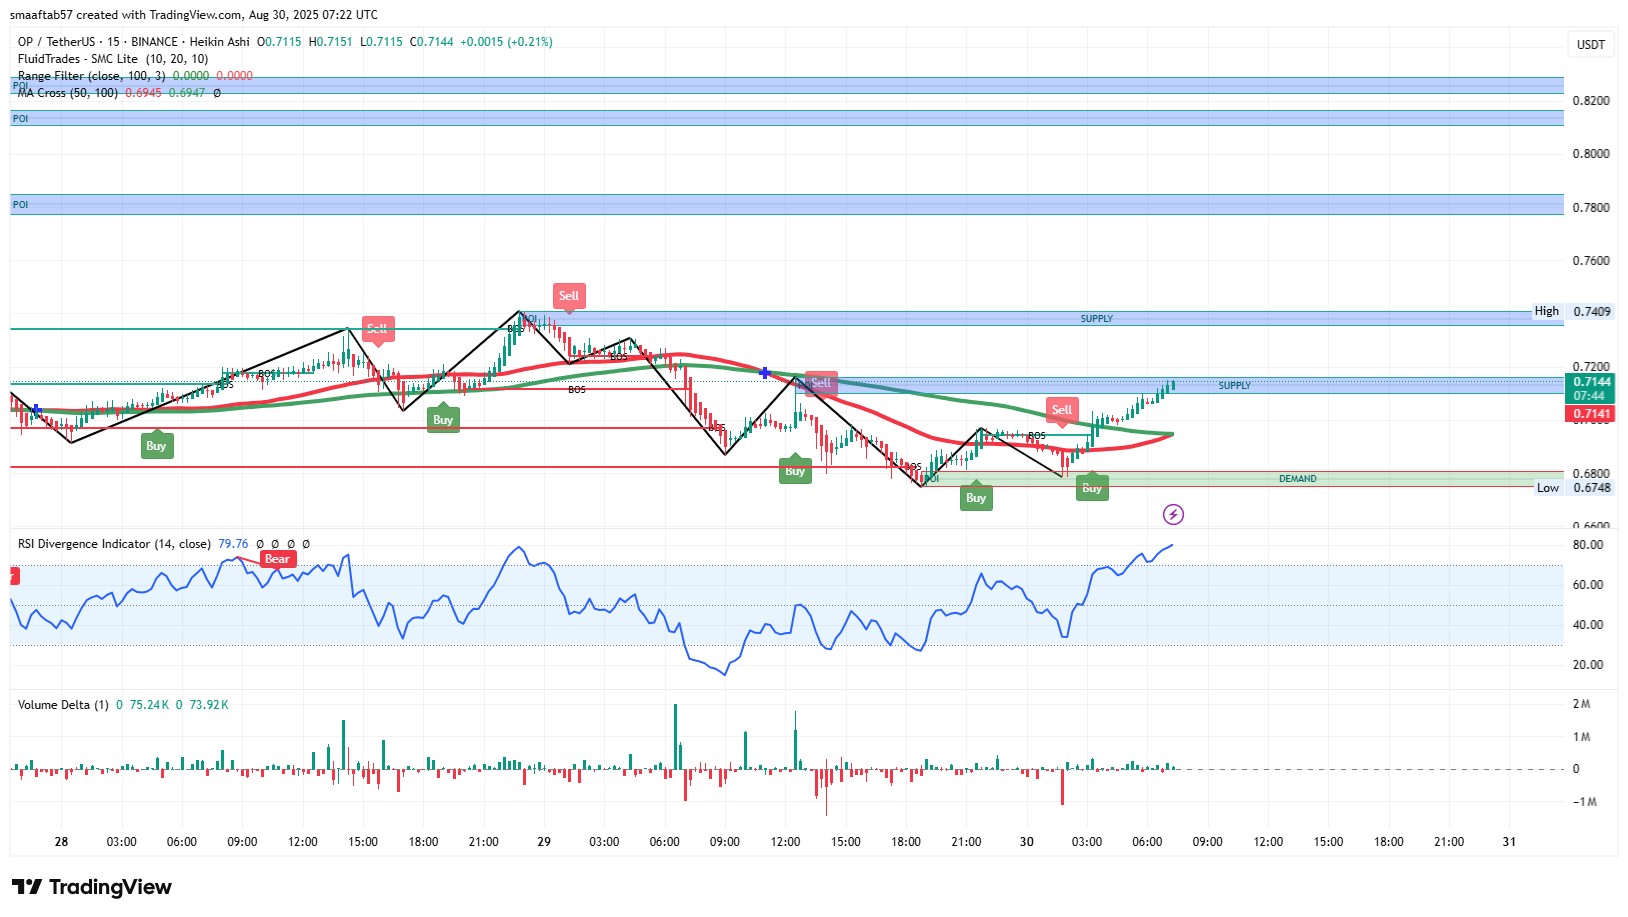Select the green 0.7144 current price label
1628x917 pixels.
click(1590, 382)
